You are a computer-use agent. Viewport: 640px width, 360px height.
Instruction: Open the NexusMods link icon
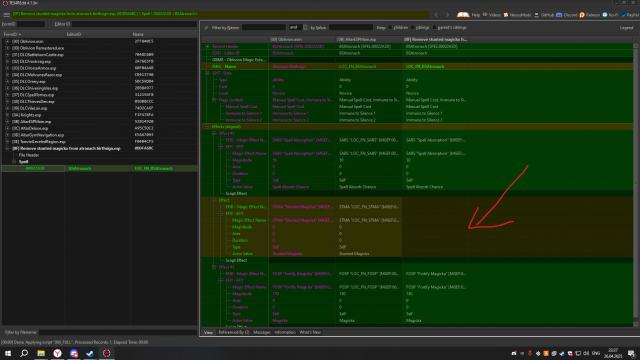[506, 15]
